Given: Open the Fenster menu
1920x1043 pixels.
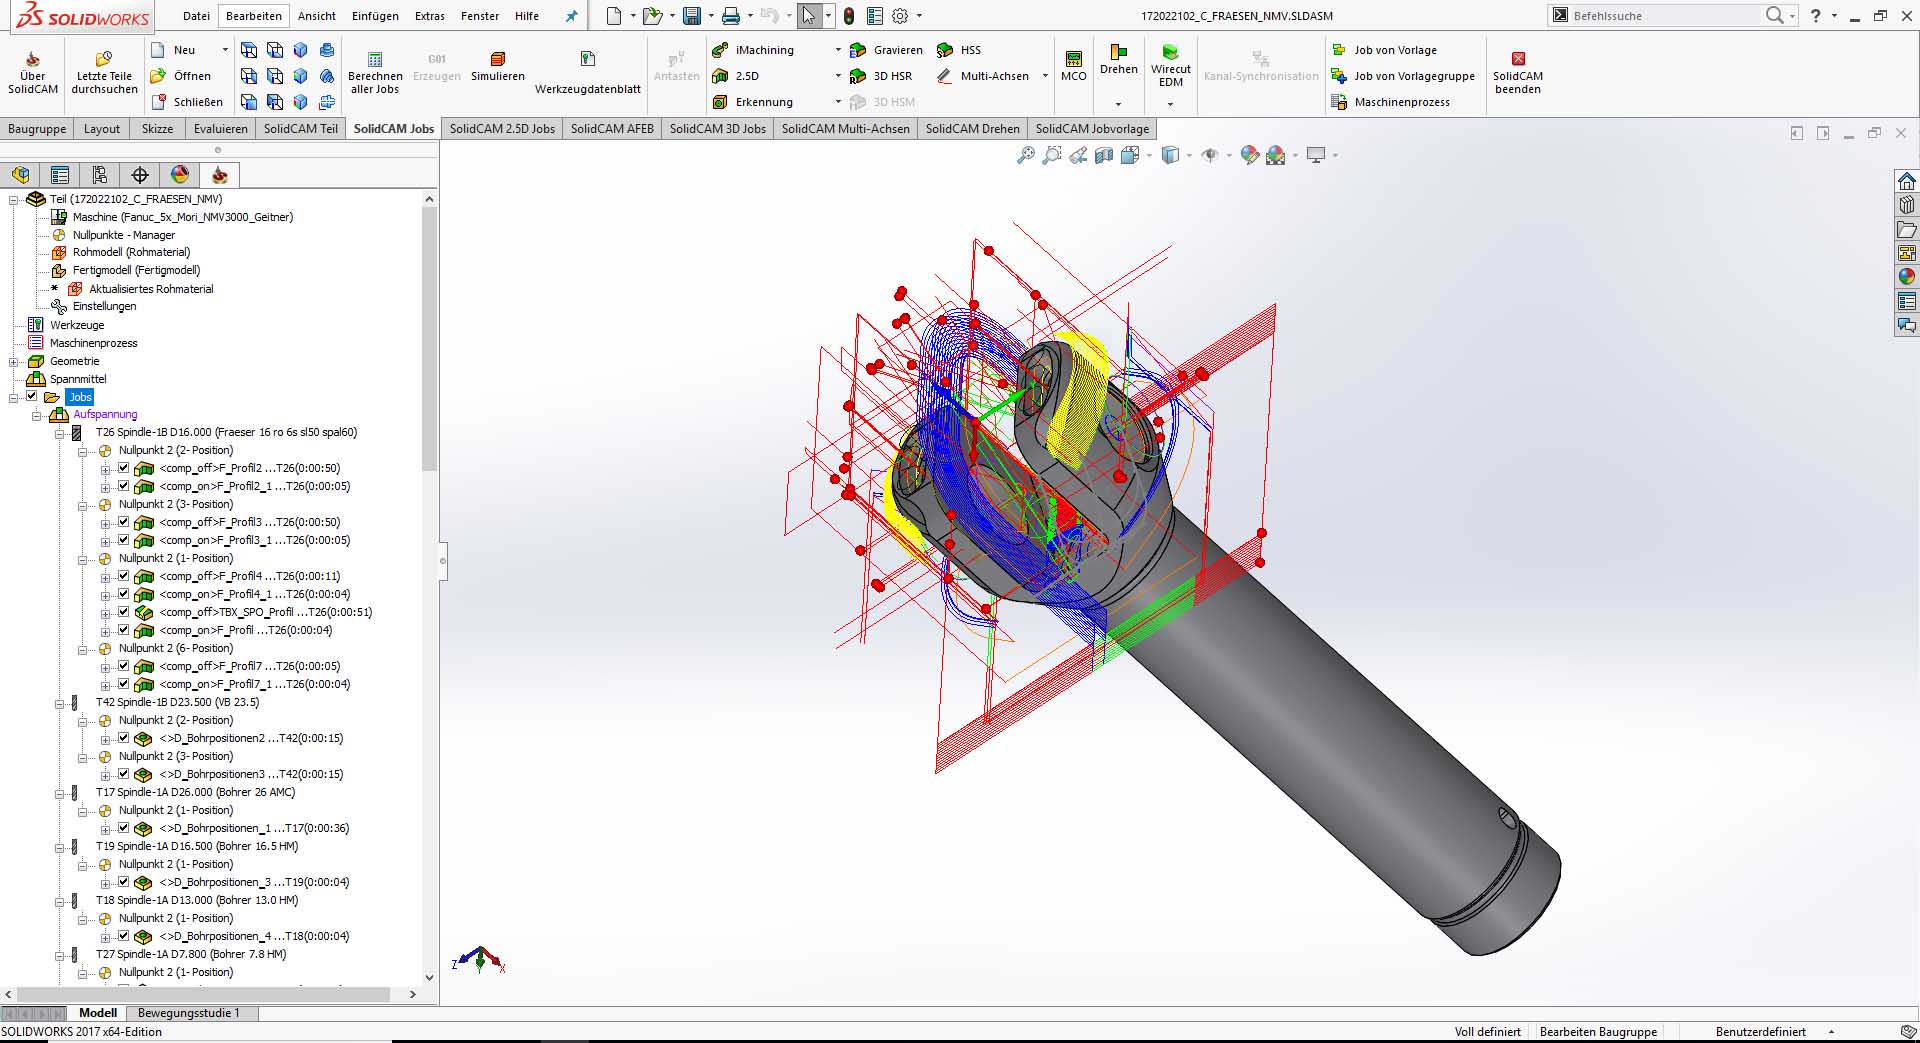Looking at the screenshot, I should click(480, 16).
